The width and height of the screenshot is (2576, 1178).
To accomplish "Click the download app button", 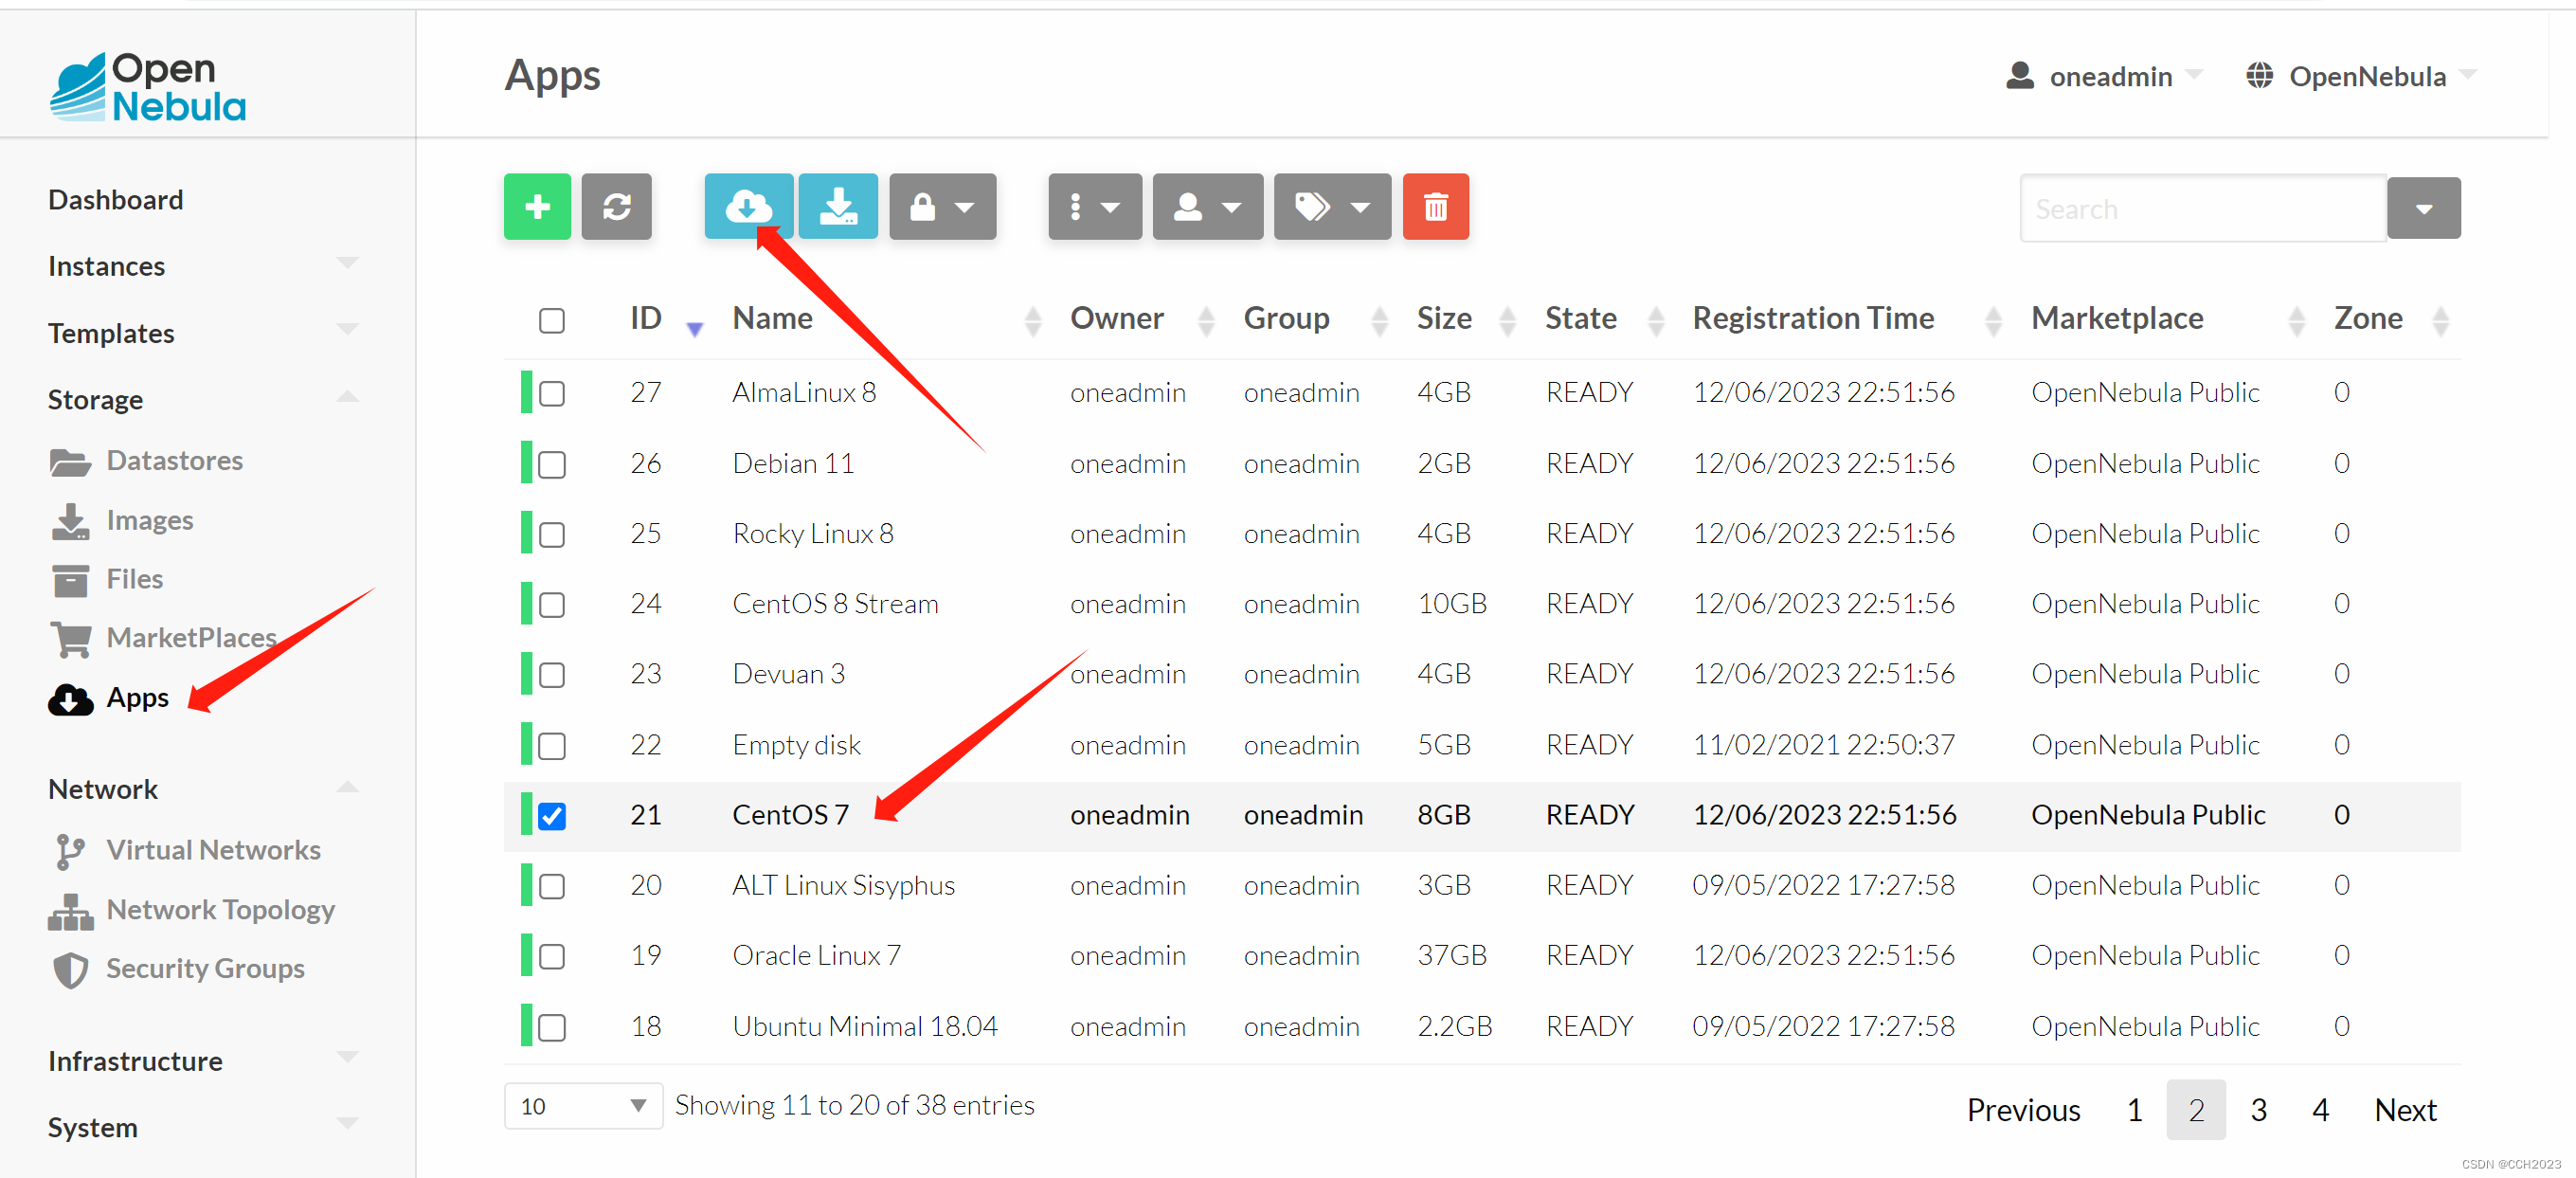I will [838, 207].
